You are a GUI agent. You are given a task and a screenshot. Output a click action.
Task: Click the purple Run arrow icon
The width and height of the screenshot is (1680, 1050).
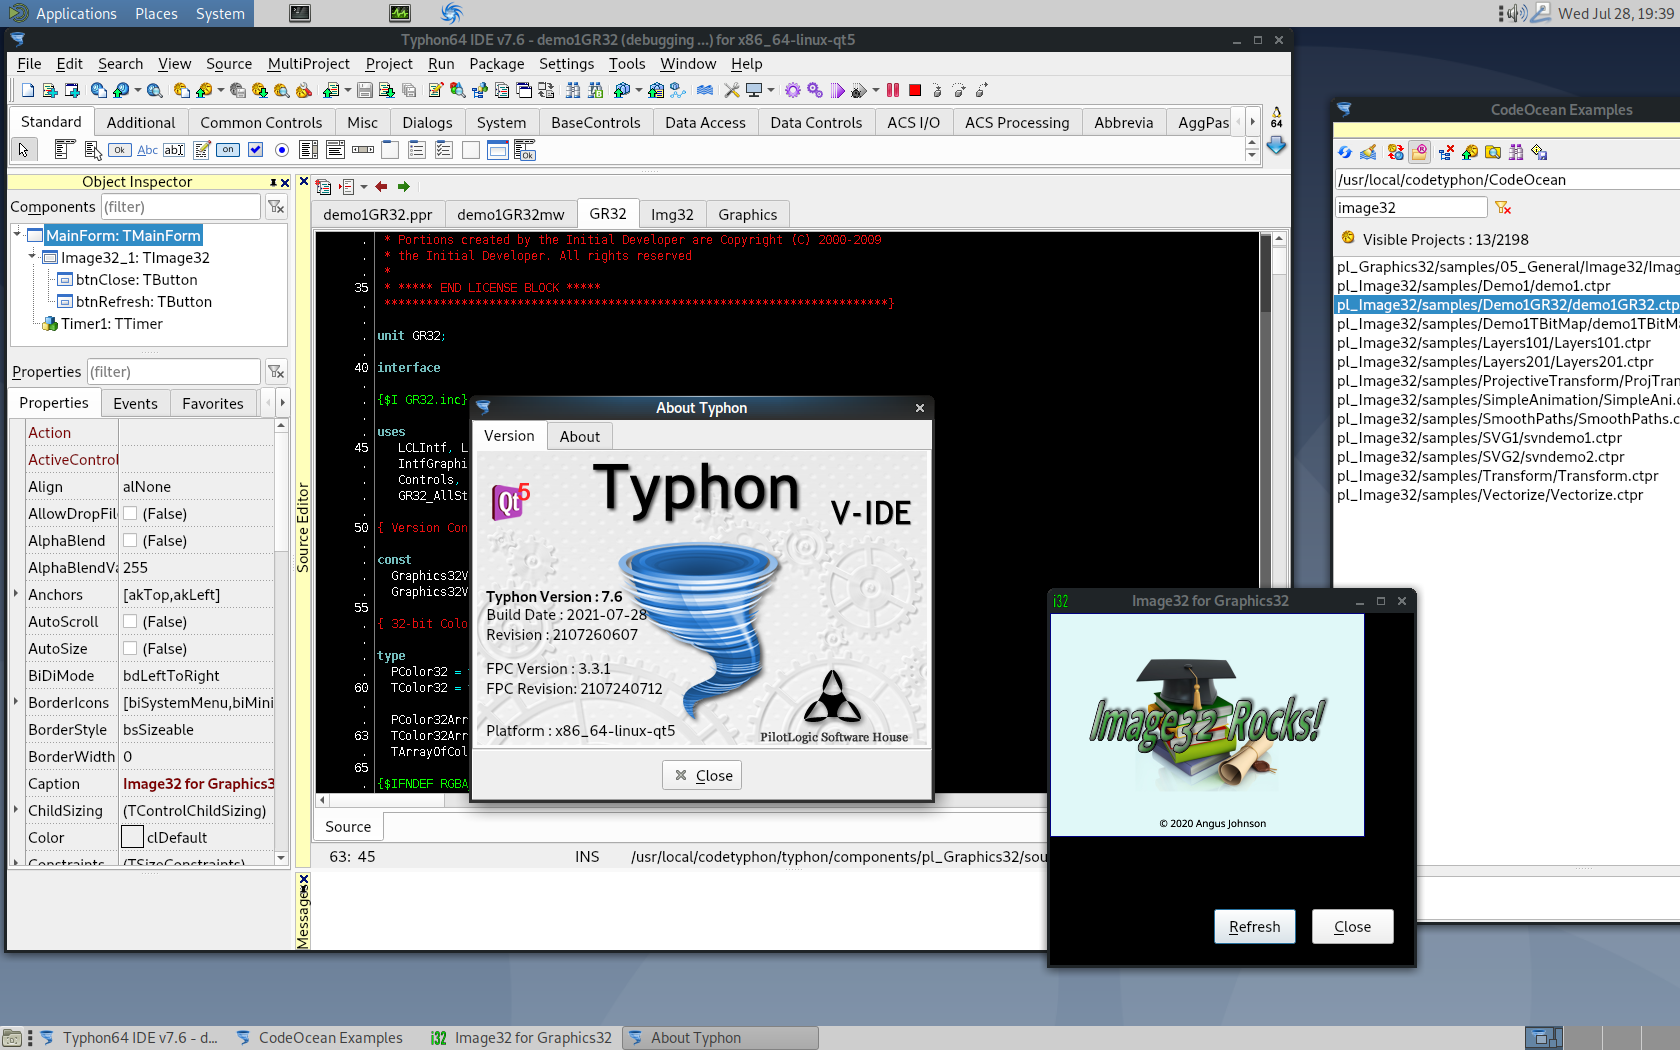[837, 90]
